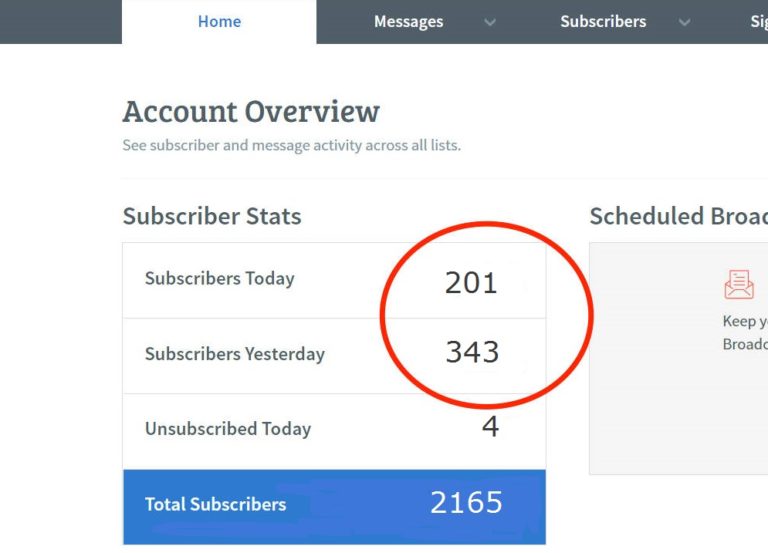Expand the Subscribers dropdown chevron
The height and width of the screenshot is (553, 768).
pyautogui.click(x=684, y=22)
